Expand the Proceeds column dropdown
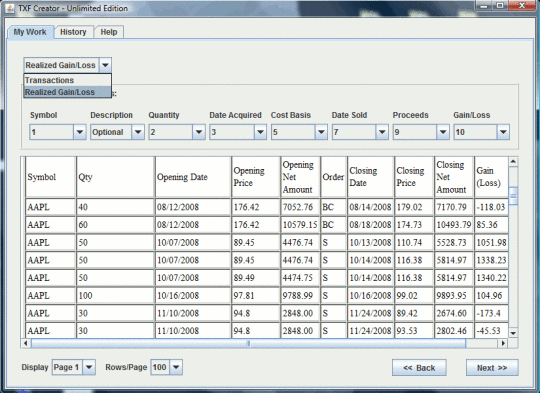Viewport: 540px width, 393px height. coord(443,132)
